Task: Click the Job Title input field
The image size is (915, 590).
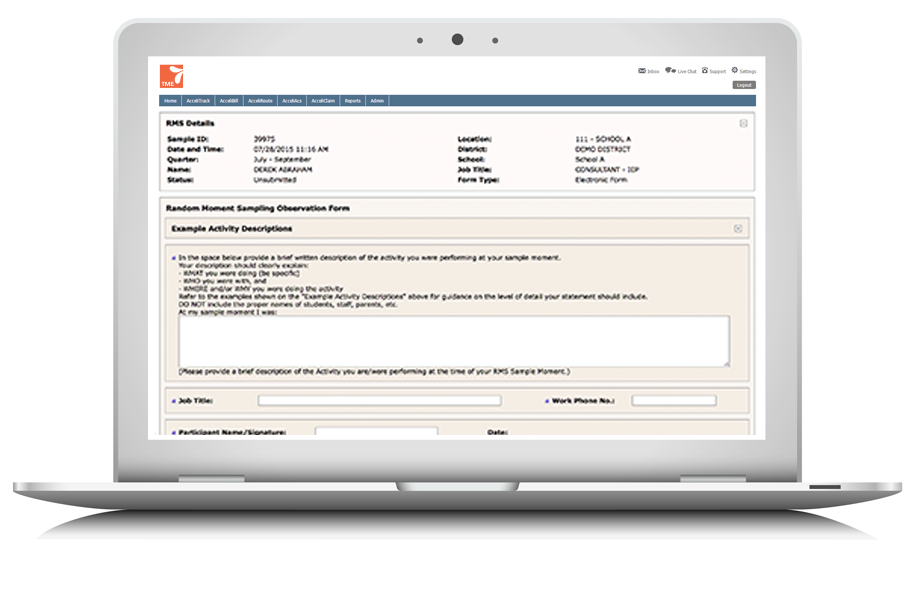Action: [380, 400]
